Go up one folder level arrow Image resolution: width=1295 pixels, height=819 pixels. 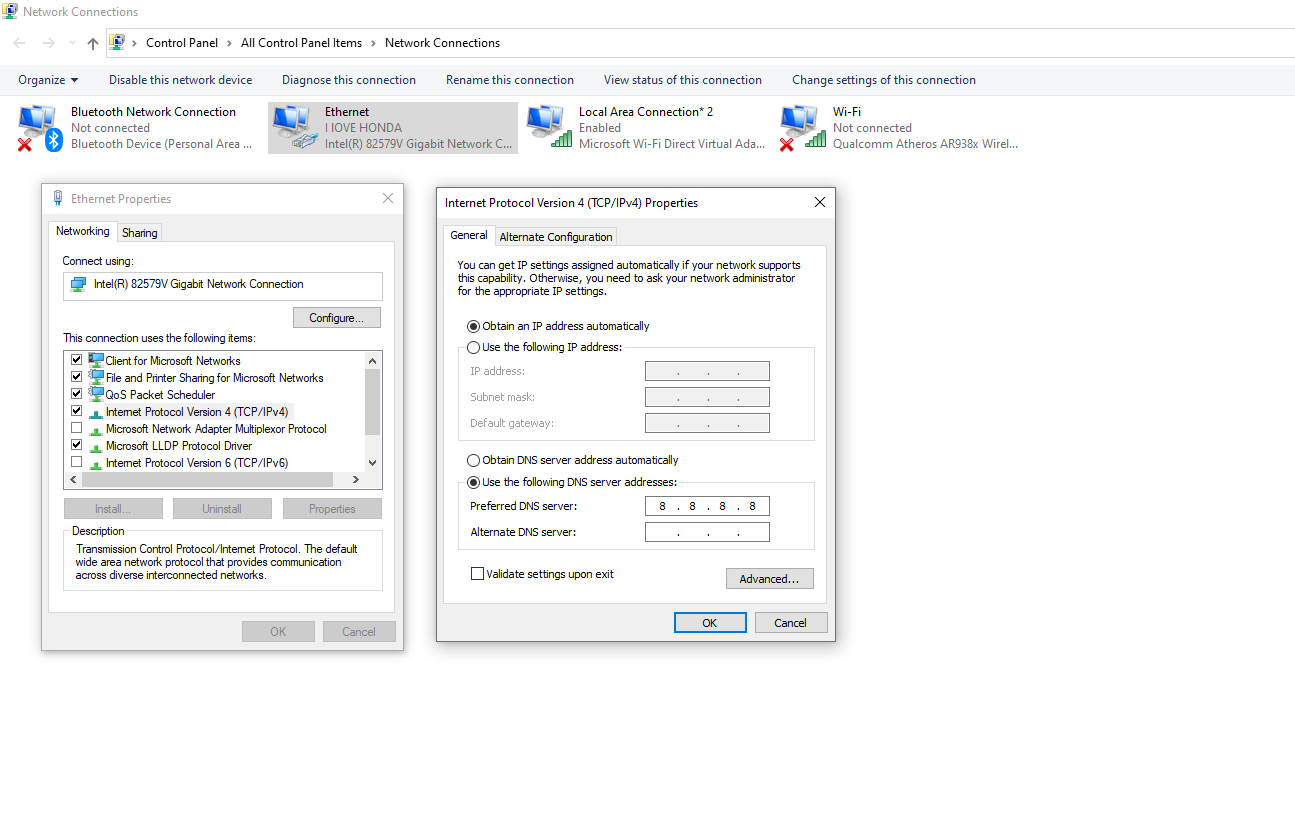(93, 43)
